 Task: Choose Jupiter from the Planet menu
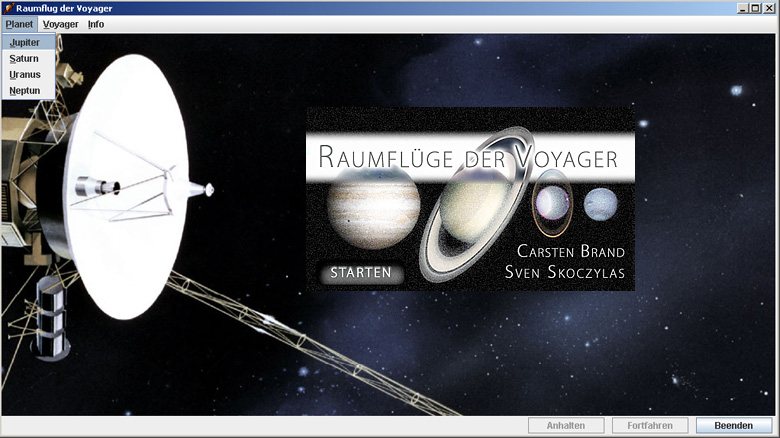[25, 43]
